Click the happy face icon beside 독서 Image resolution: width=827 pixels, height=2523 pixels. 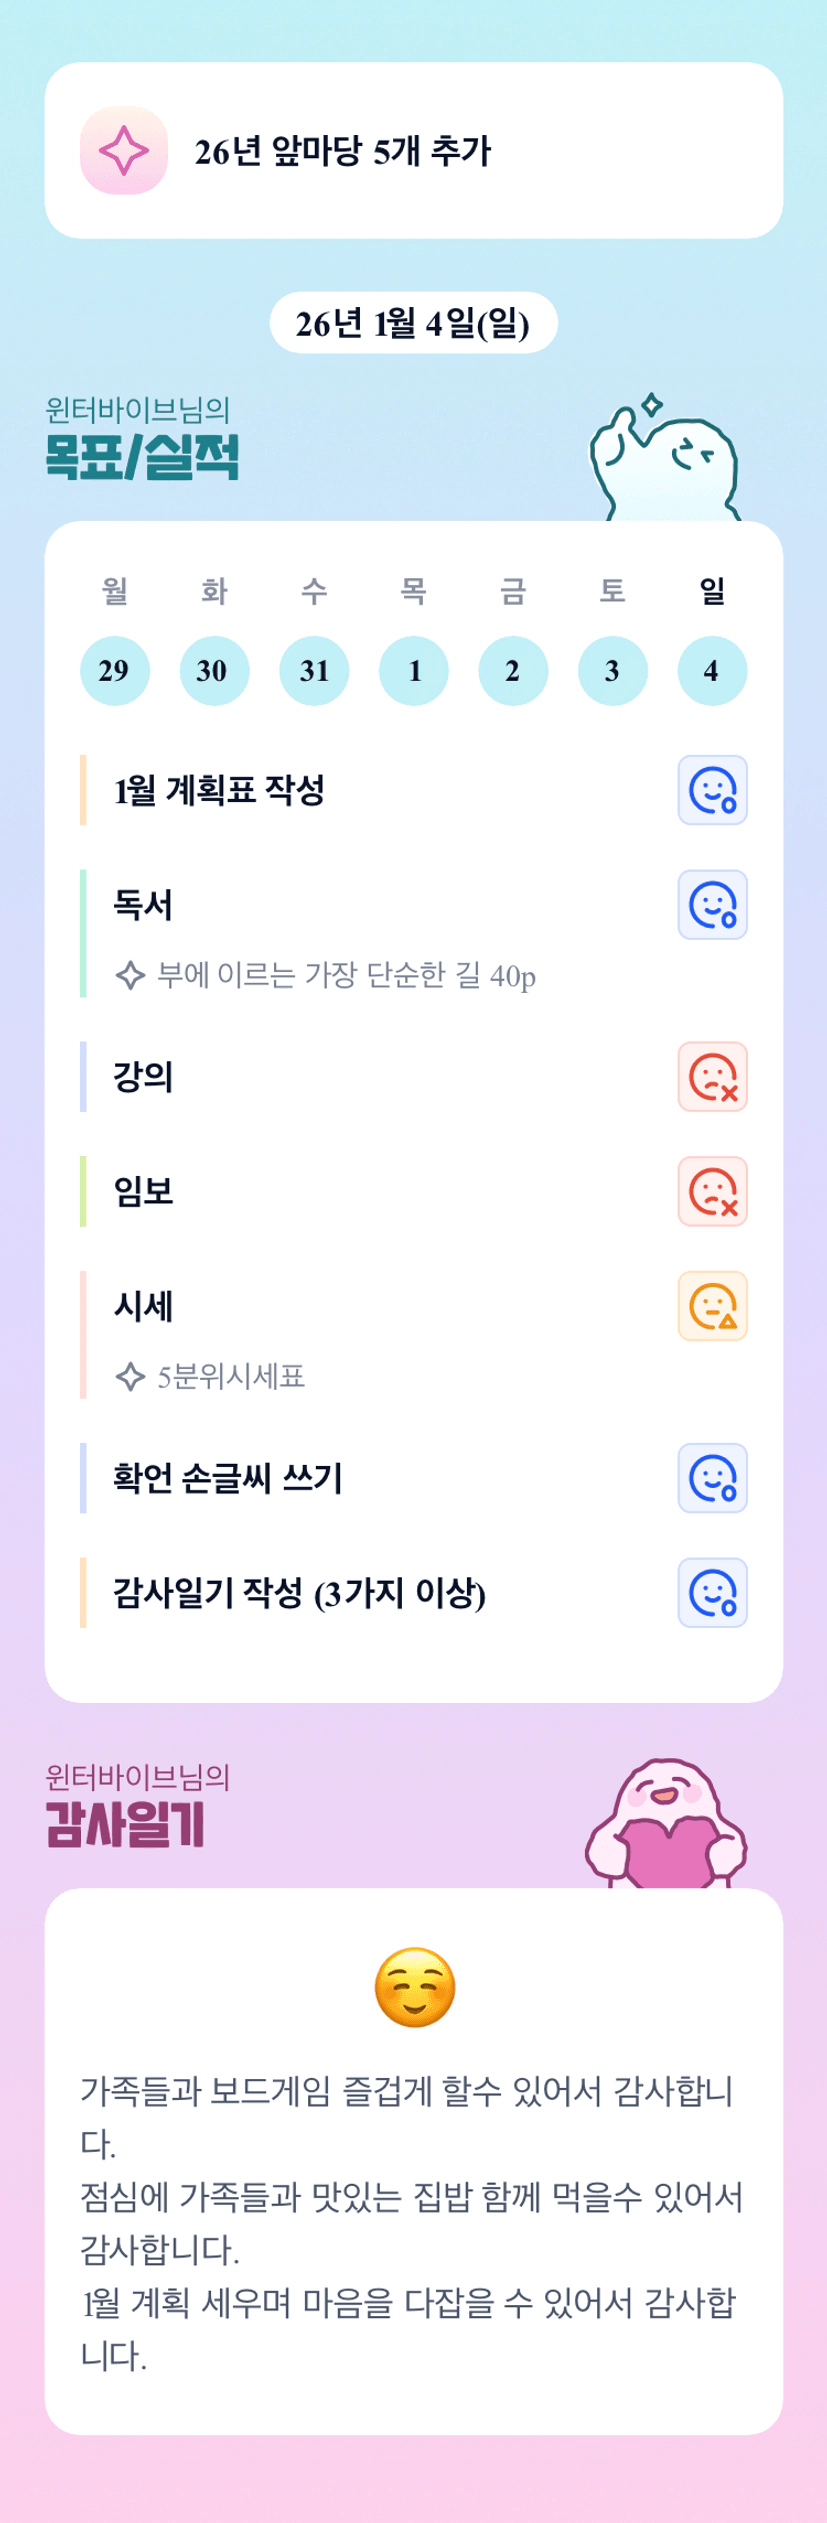(x=712, y=905)
